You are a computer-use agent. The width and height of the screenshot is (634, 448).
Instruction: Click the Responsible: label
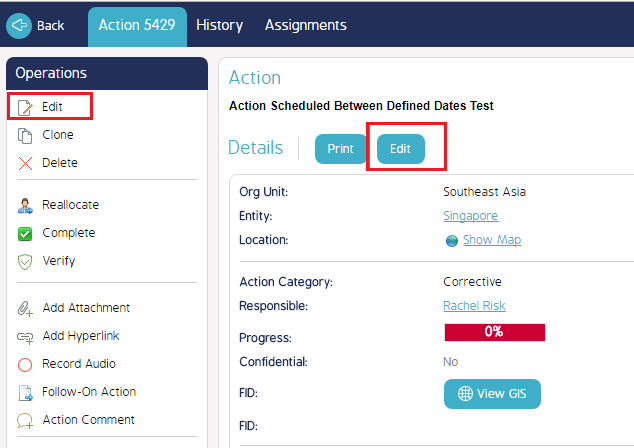[274, 306]
